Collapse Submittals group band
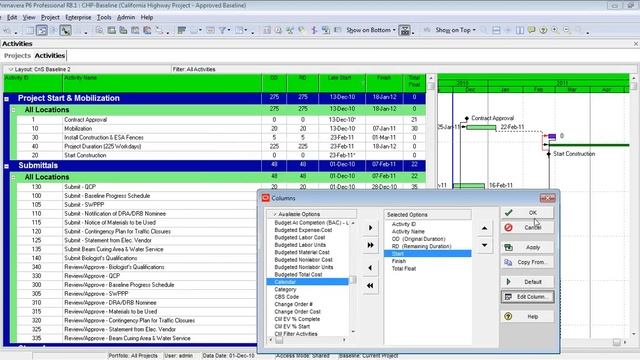640x360 pixels. [x=7, y=166]
